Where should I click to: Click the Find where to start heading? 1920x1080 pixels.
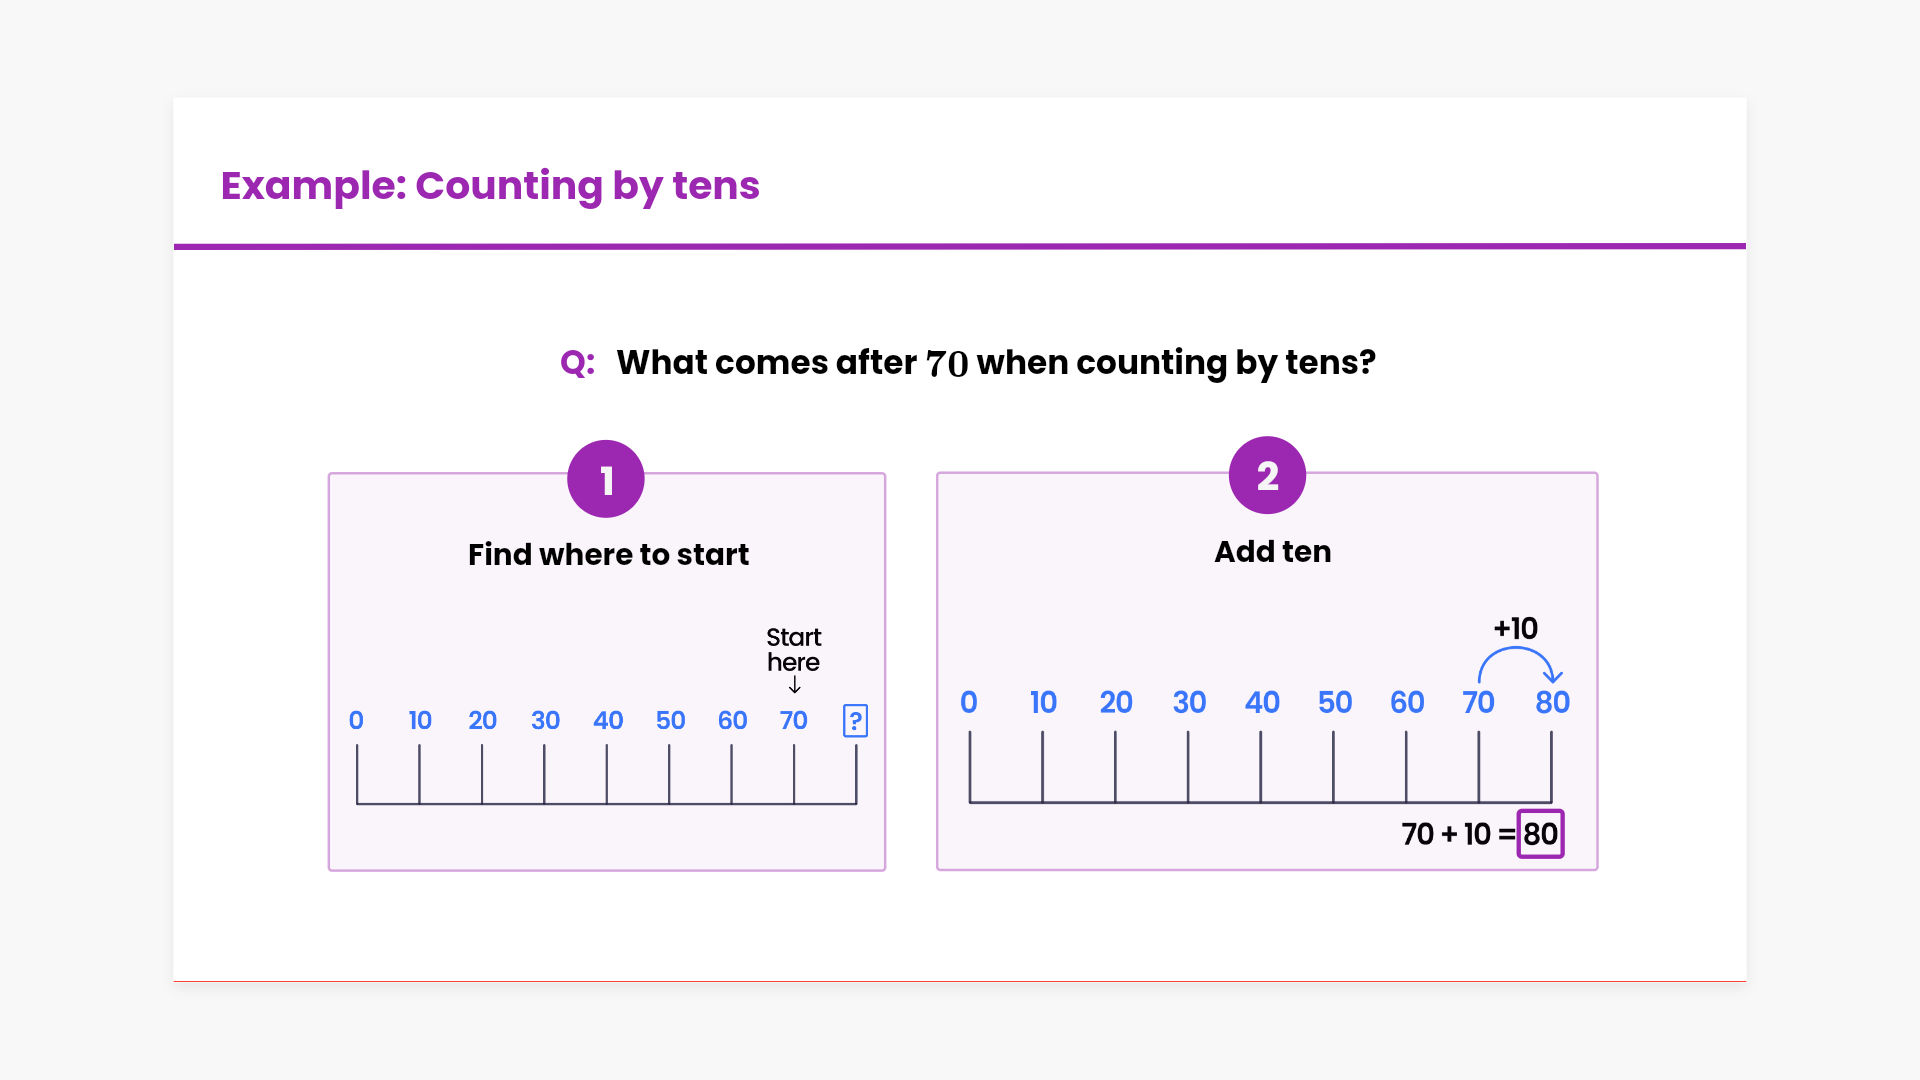608,554
